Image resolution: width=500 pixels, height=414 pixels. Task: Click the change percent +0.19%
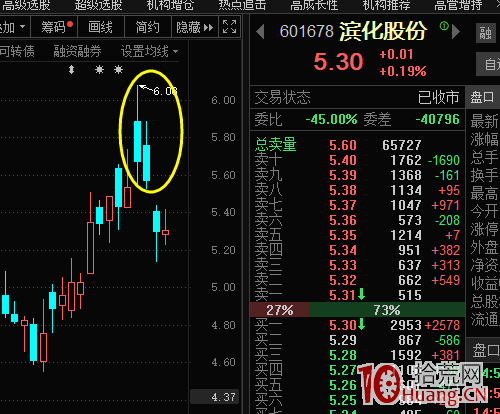click(x=403, y=71)
